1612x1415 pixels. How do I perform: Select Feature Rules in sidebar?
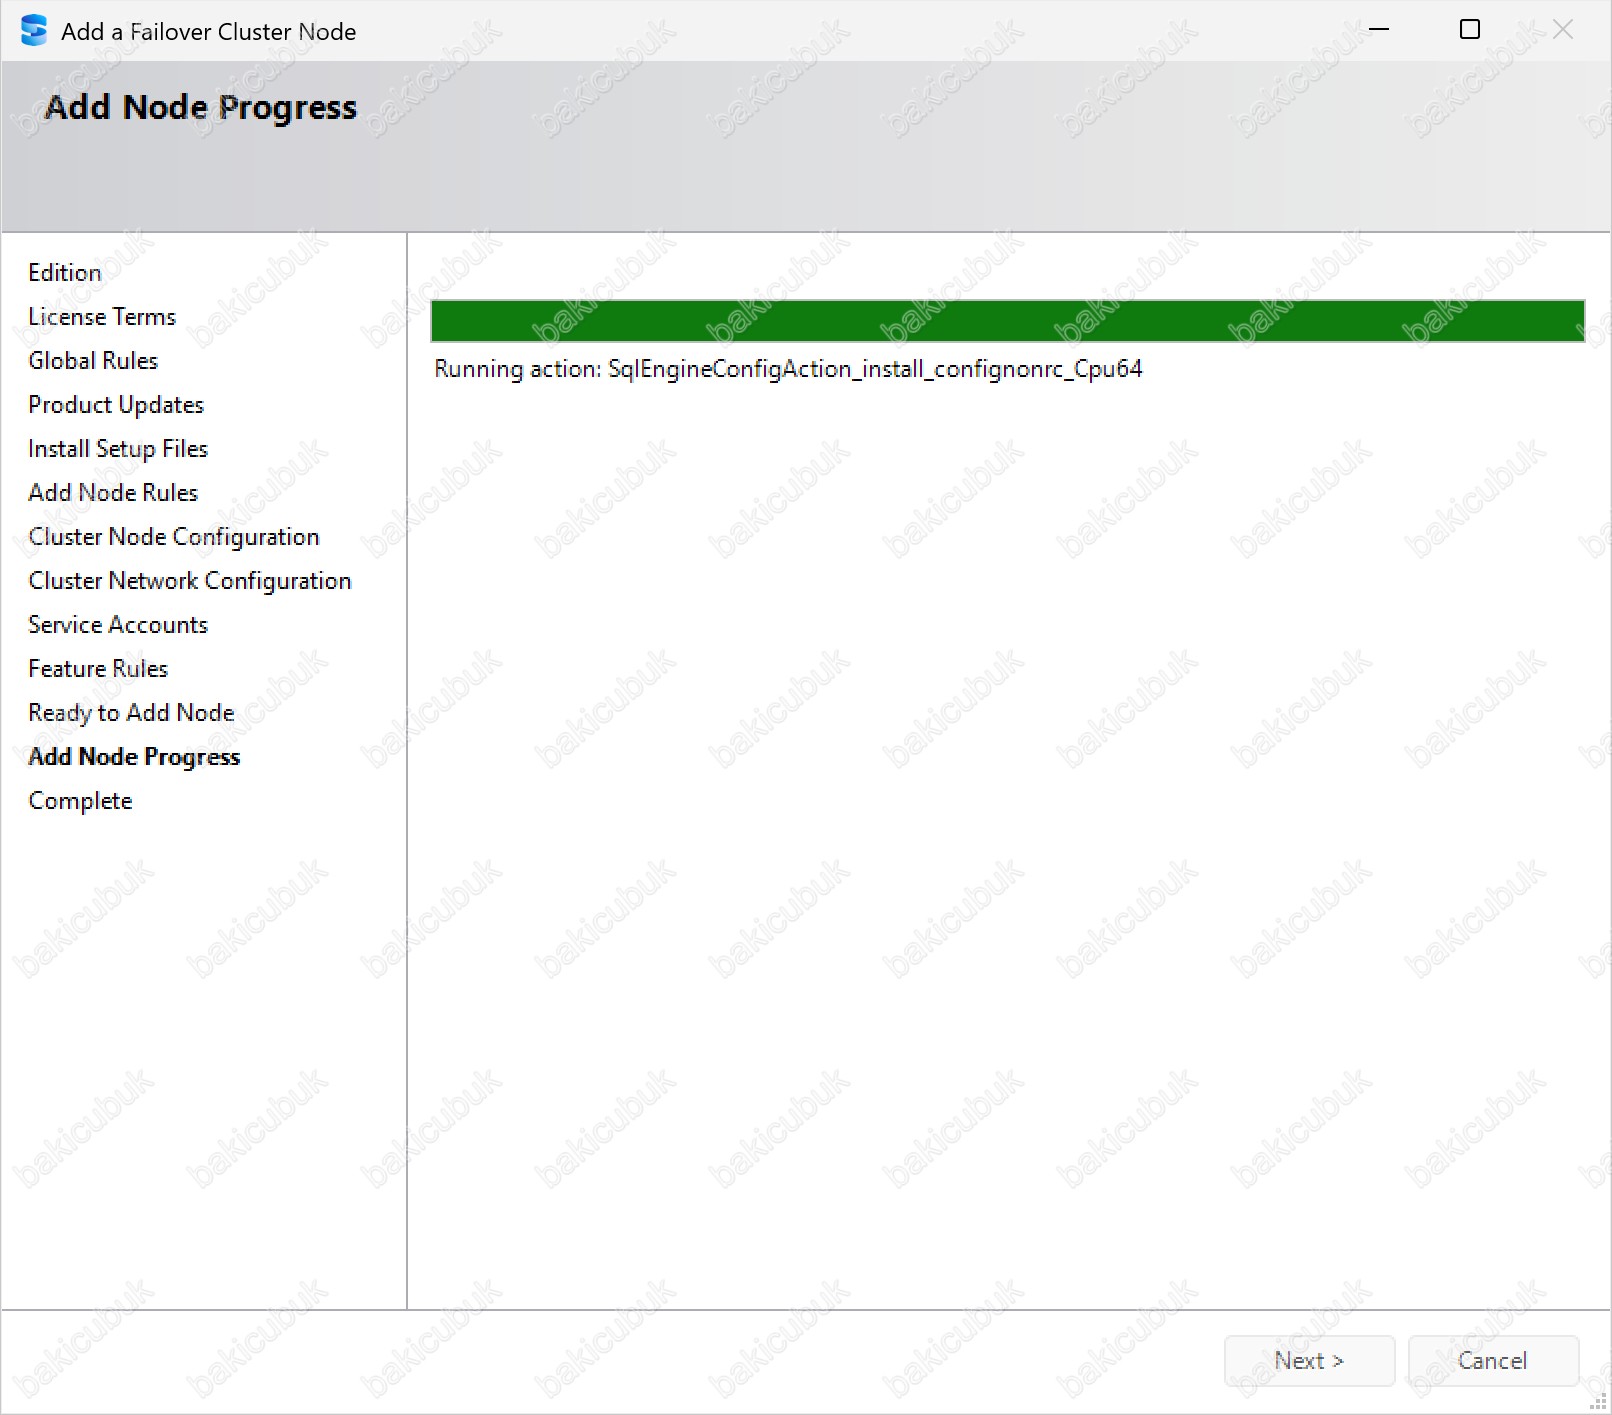98,669
